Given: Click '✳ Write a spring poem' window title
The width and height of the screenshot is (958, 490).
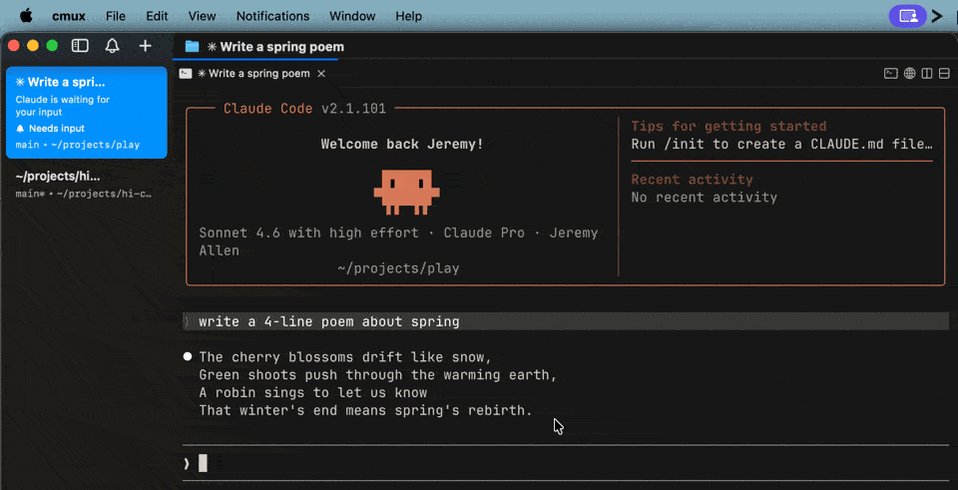Looking at the screenshot, I should coord(276,46).
